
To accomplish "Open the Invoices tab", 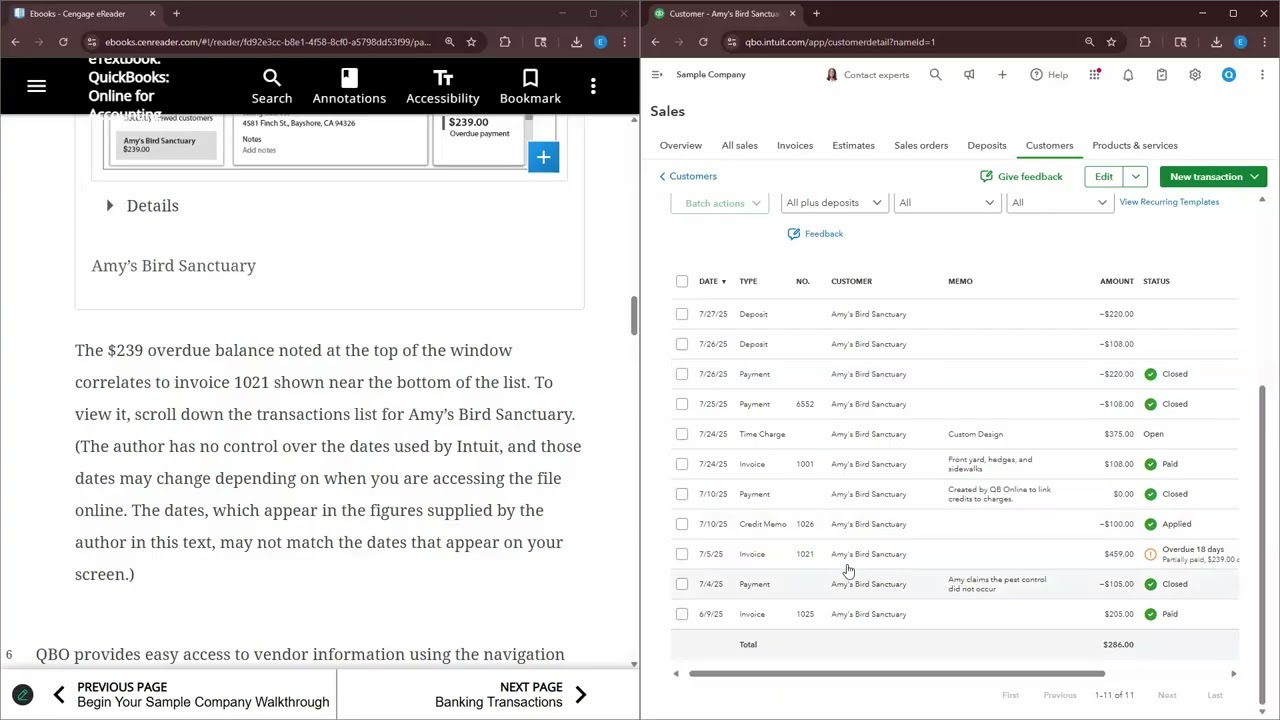I will [x=795, y=146].
